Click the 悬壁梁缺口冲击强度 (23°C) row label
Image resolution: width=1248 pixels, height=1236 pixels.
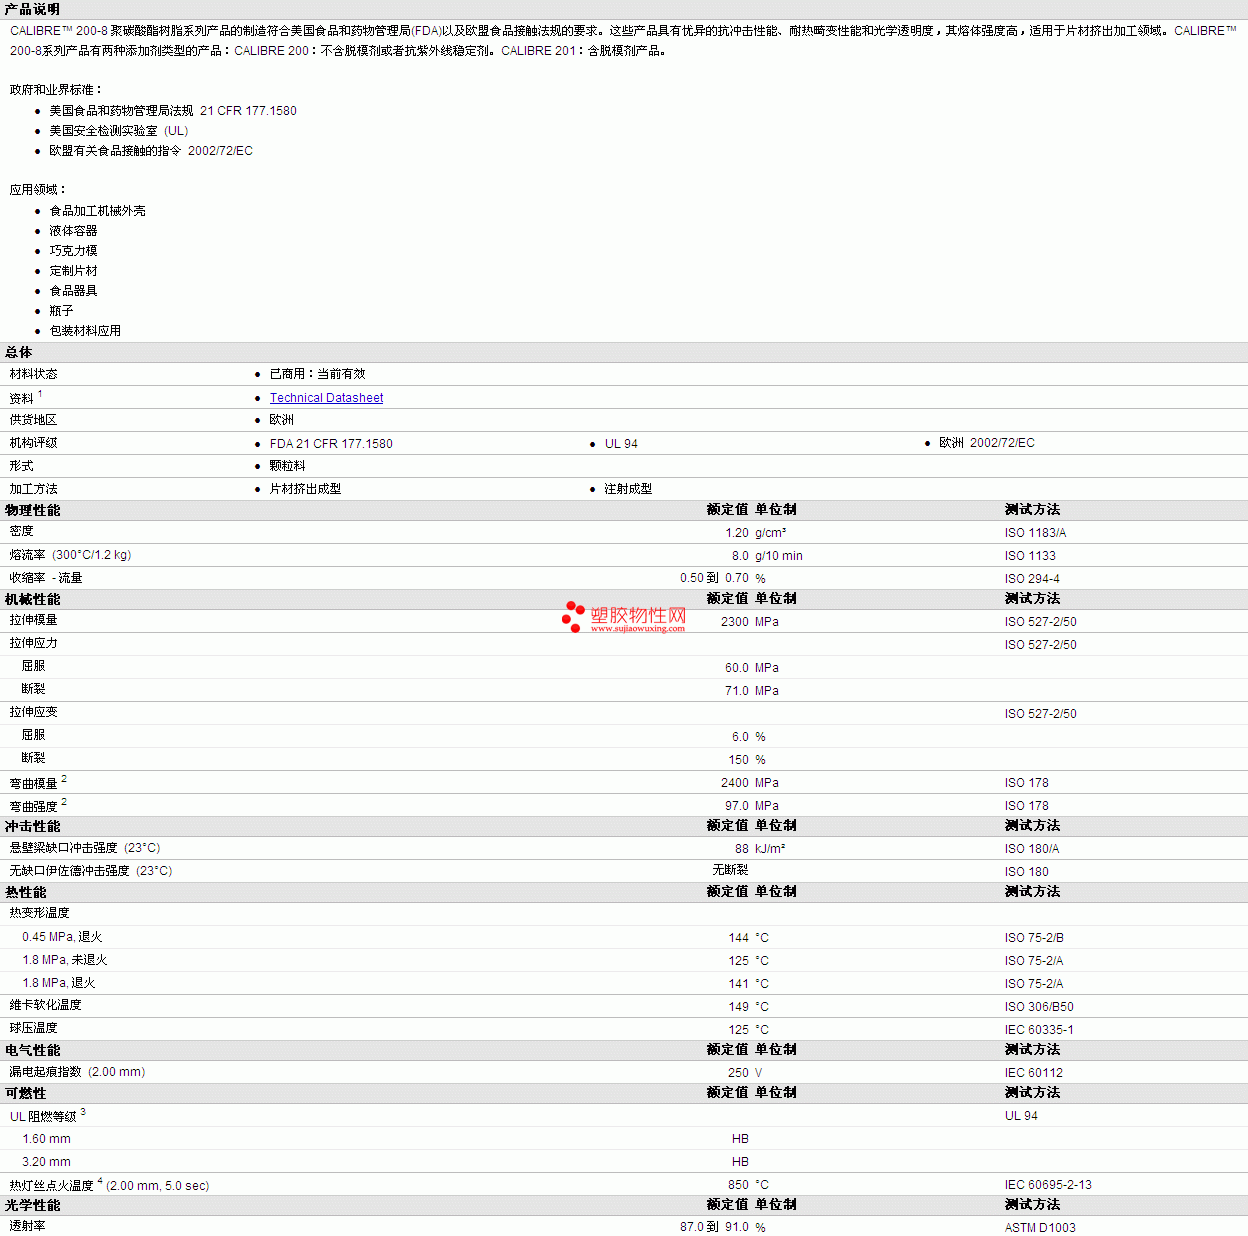coord(85,848)
